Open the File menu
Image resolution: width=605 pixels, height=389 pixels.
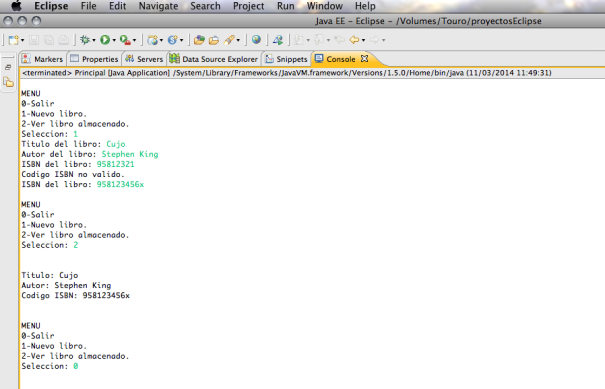point(88,6)
